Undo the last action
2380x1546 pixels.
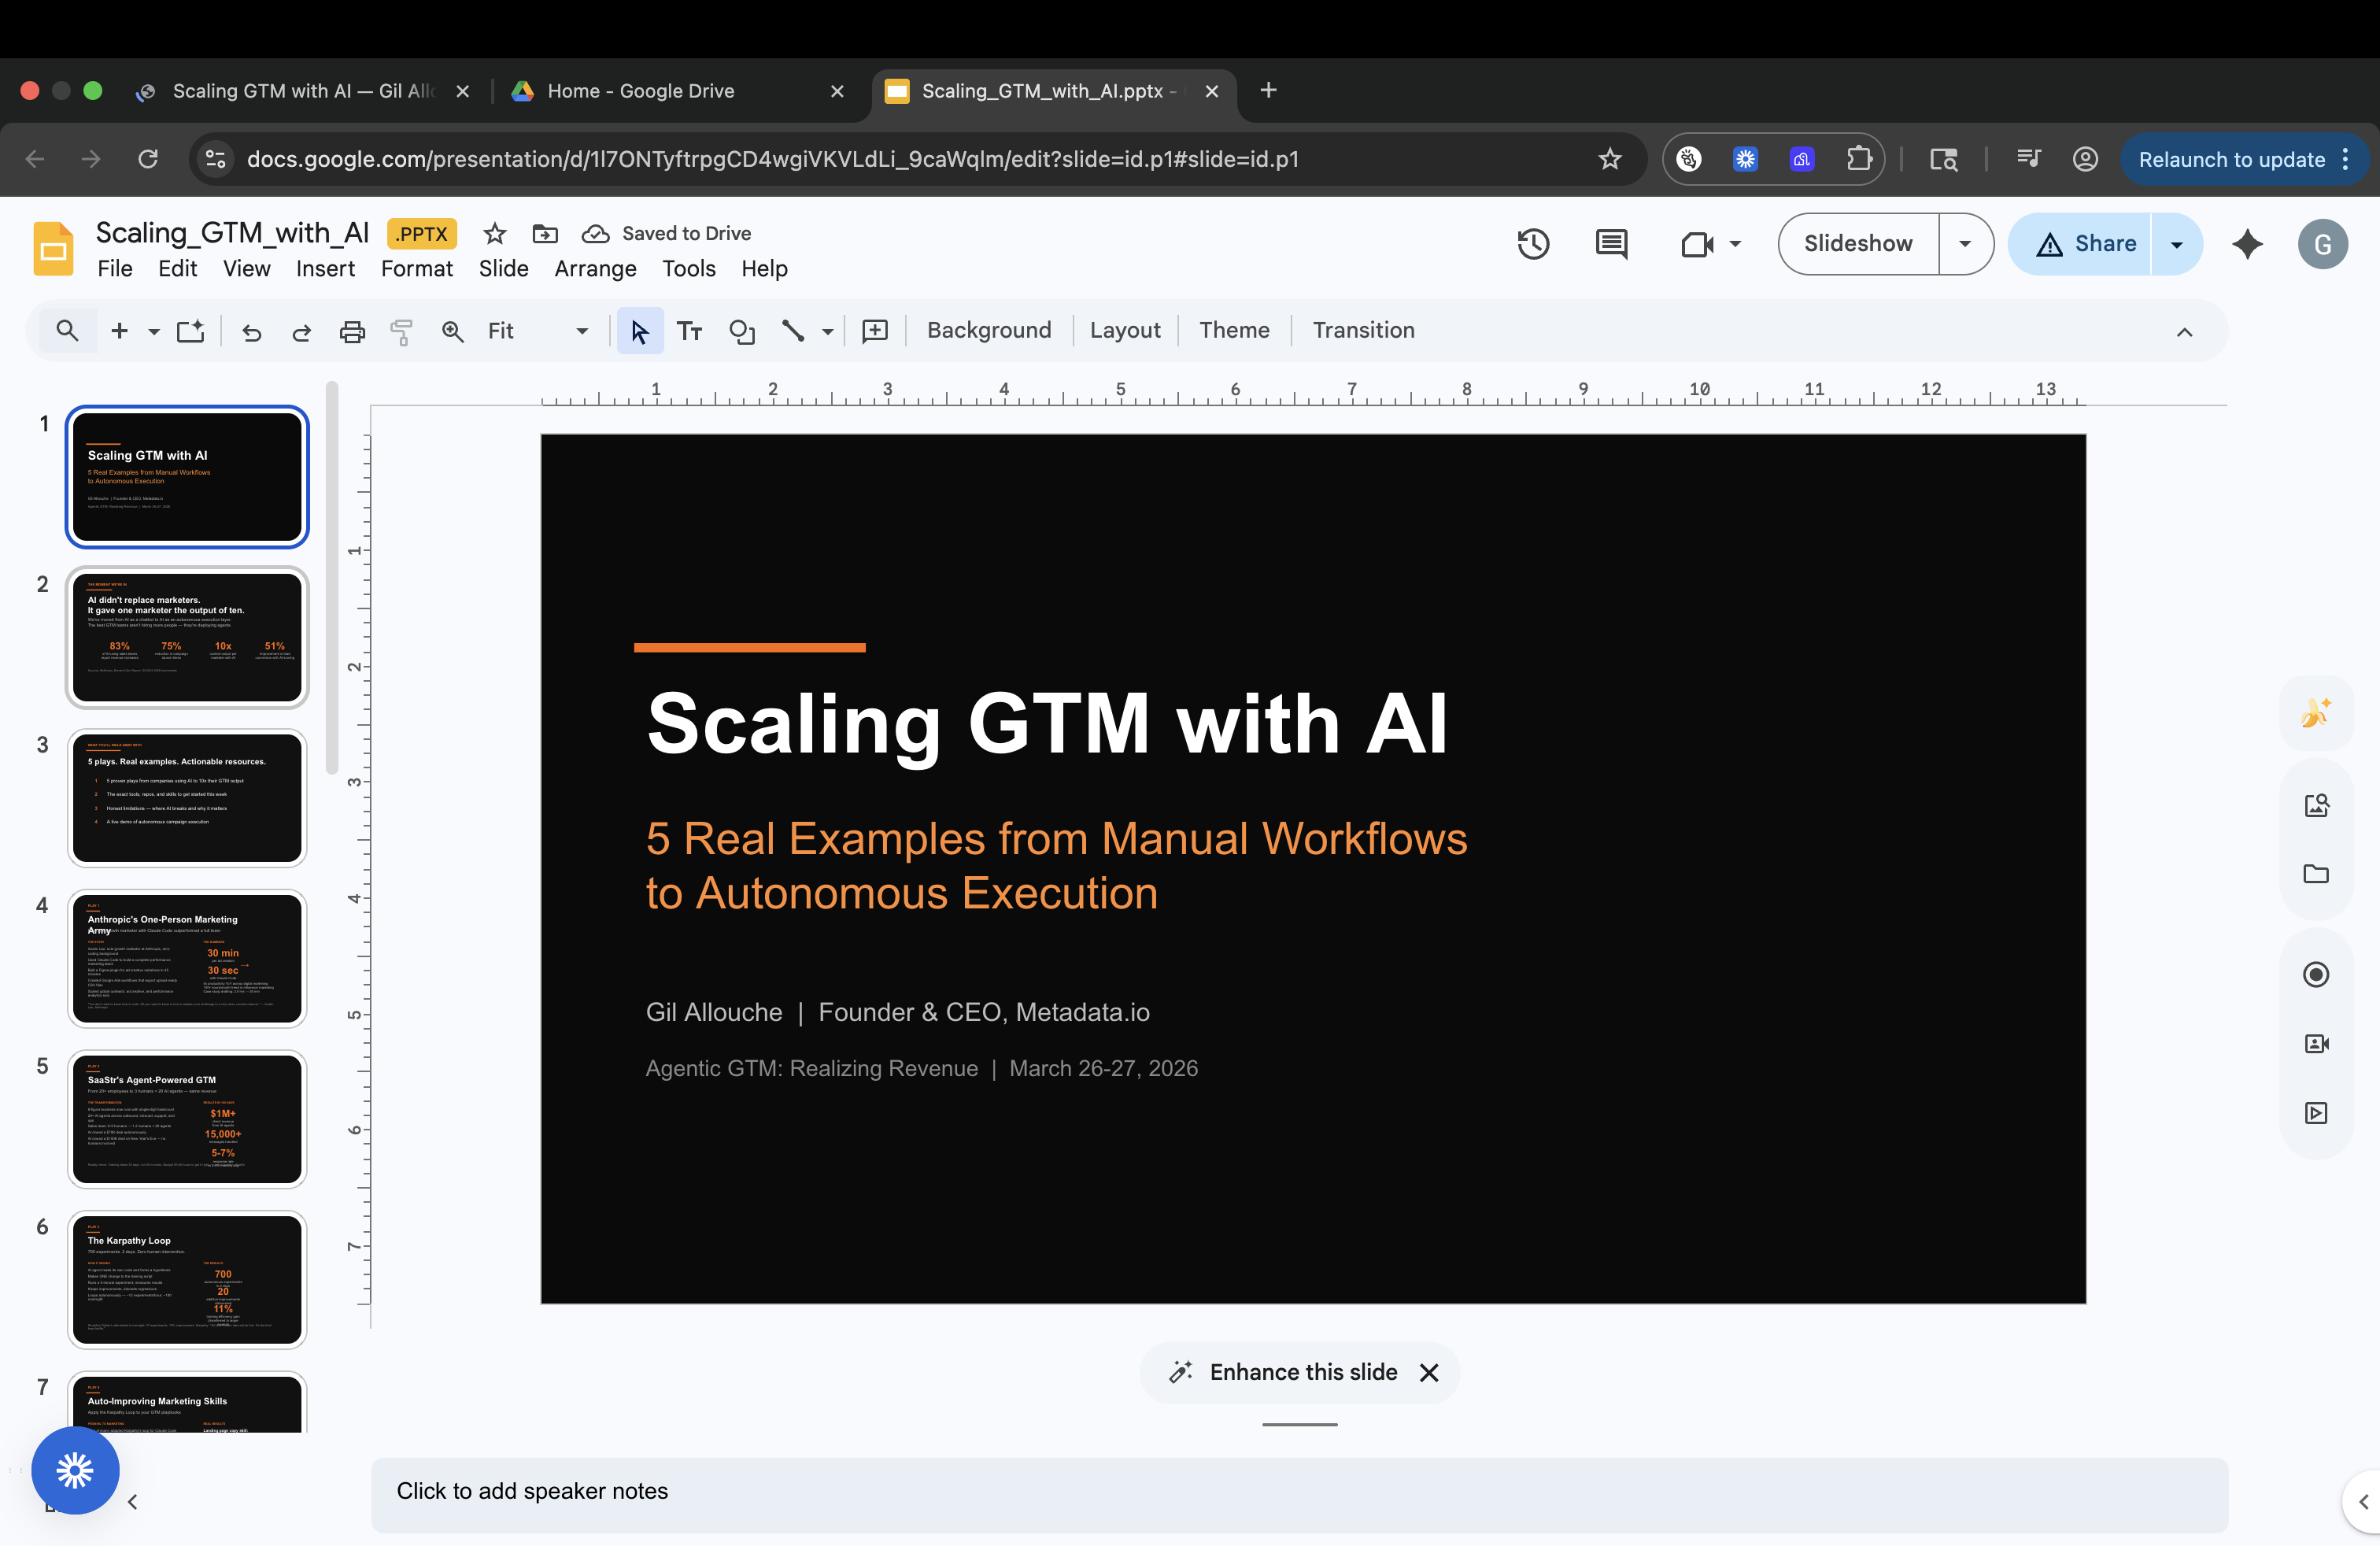251,331
